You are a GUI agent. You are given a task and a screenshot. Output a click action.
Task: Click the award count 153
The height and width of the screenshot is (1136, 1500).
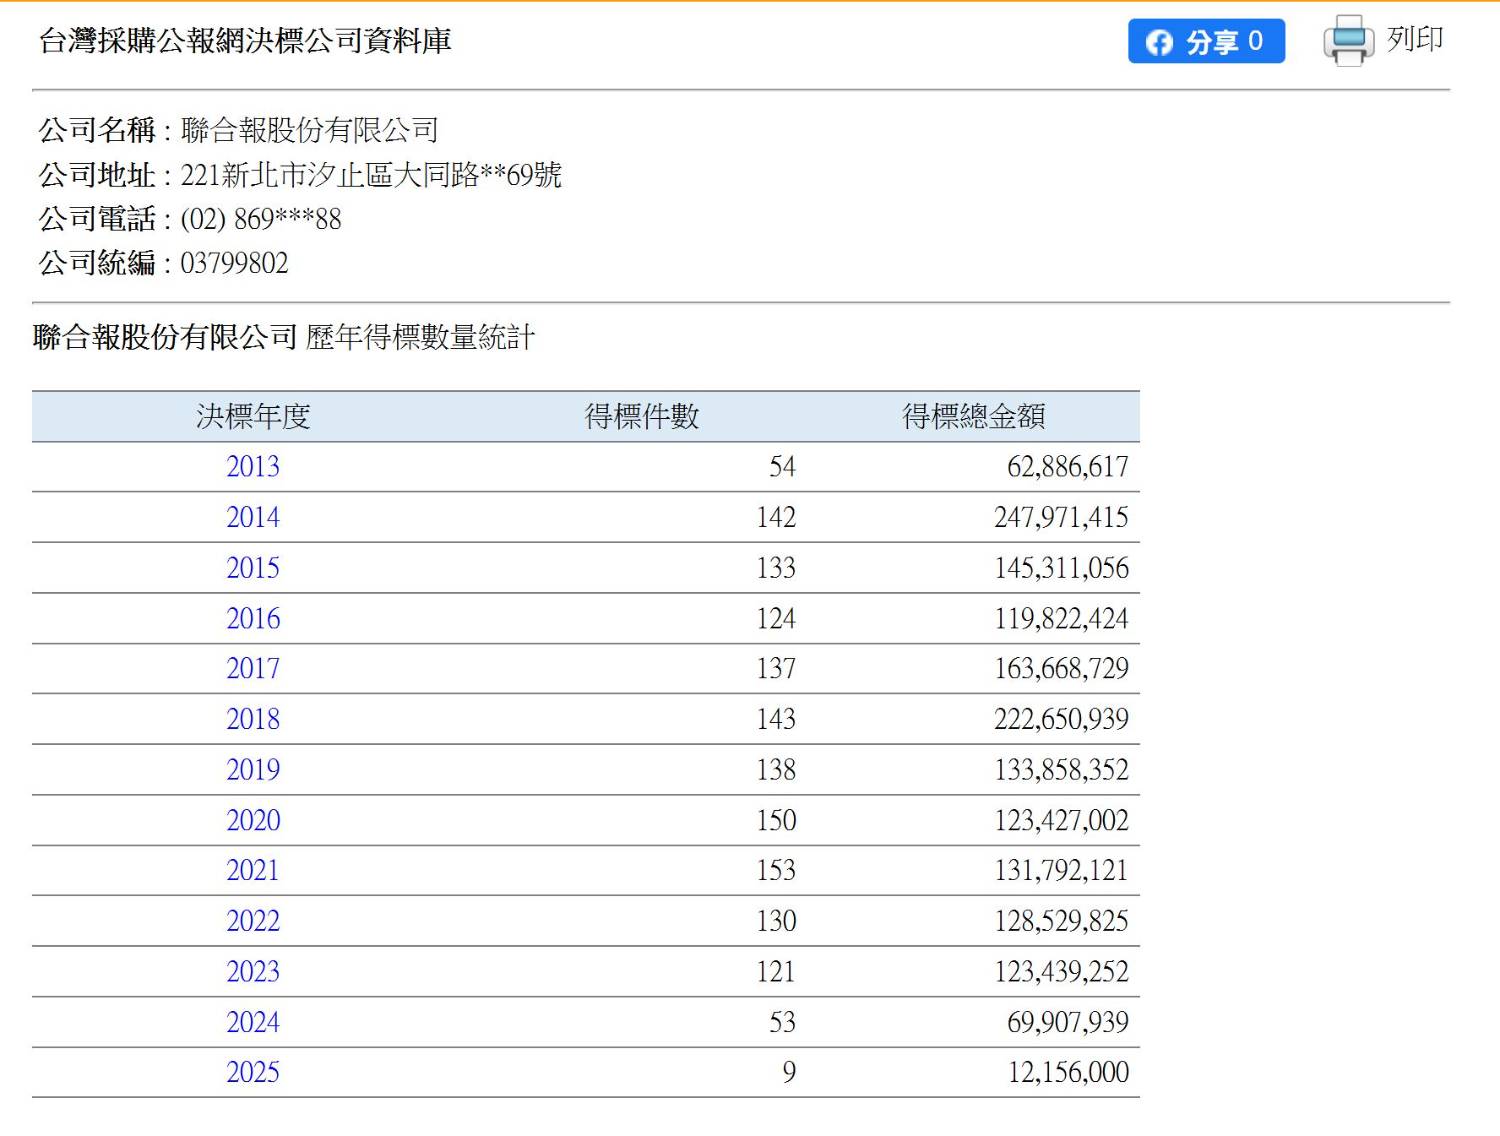(x=776, y=870)
